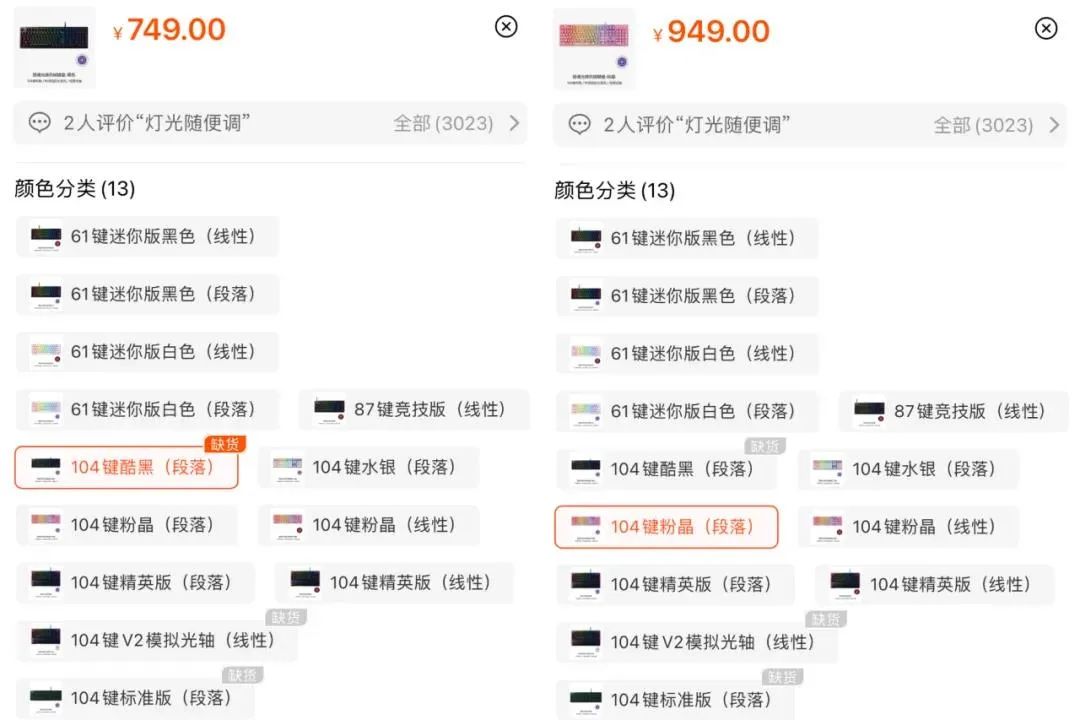Choose 104键V2模拟光轴（线性） in left panel
The width and height of the screenshot is (1080, 720).
point(156,640)
